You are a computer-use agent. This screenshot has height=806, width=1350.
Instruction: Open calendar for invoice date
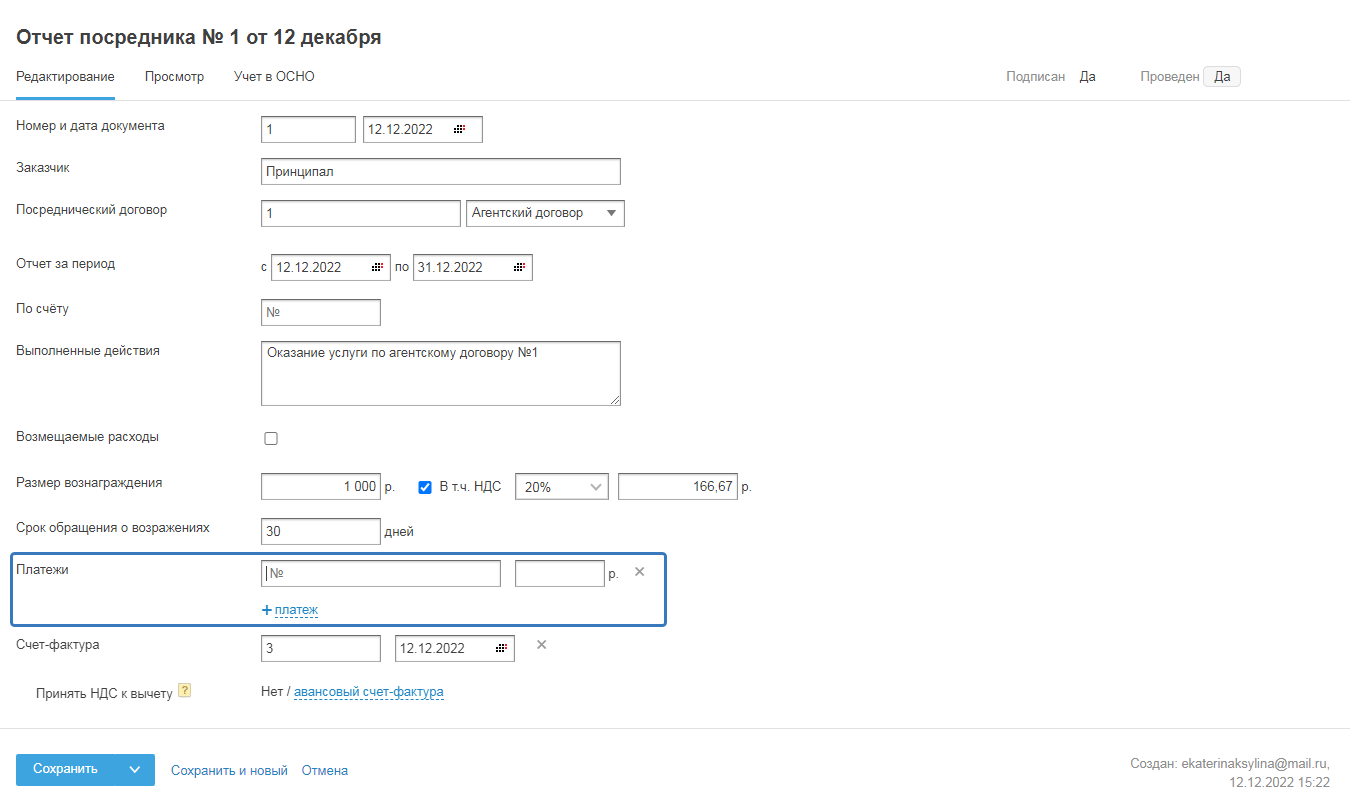pyautogui.click(x=501, y=649)
